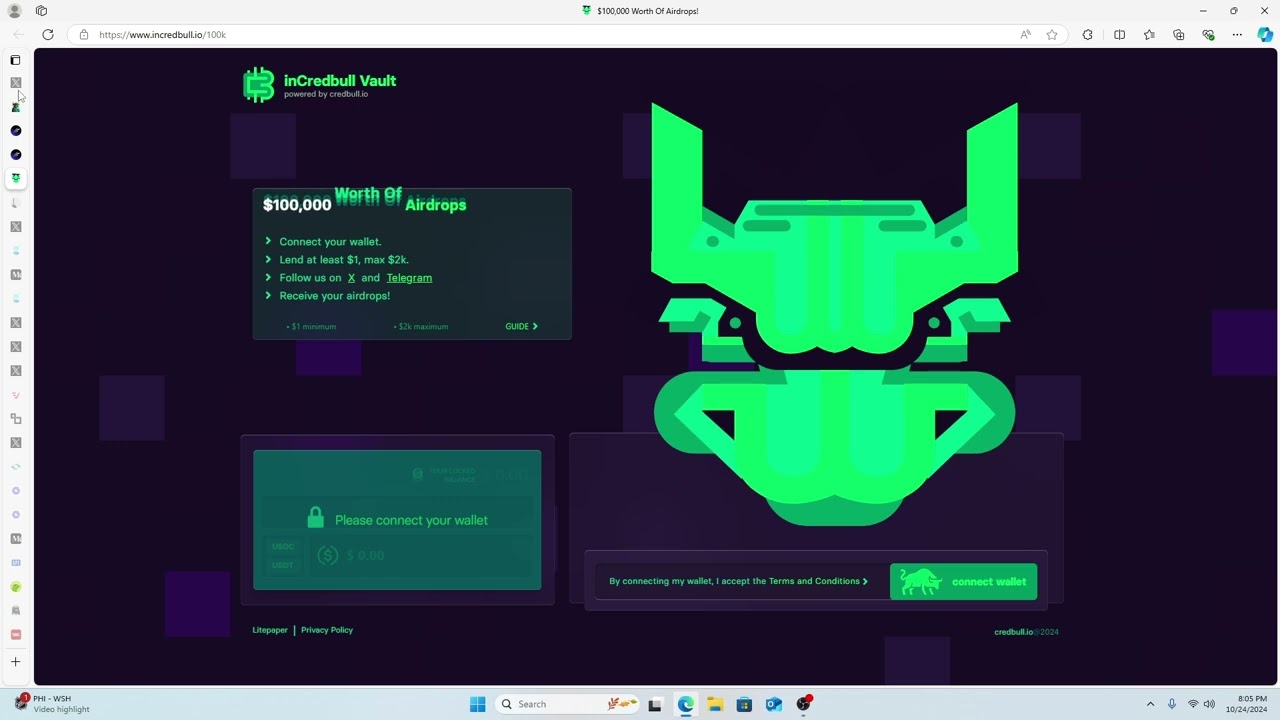Add this page to favorites star
The image size is (1280, 720).
[x=1052, y=34]
